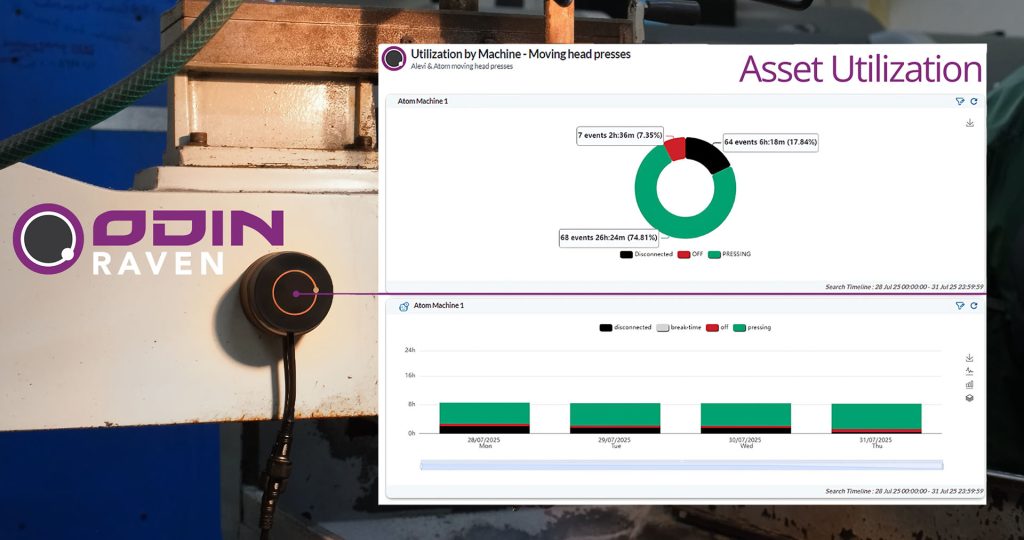Download the bar chart image
This screenshot has width=1024, height=540.
(x=969, y=358)
